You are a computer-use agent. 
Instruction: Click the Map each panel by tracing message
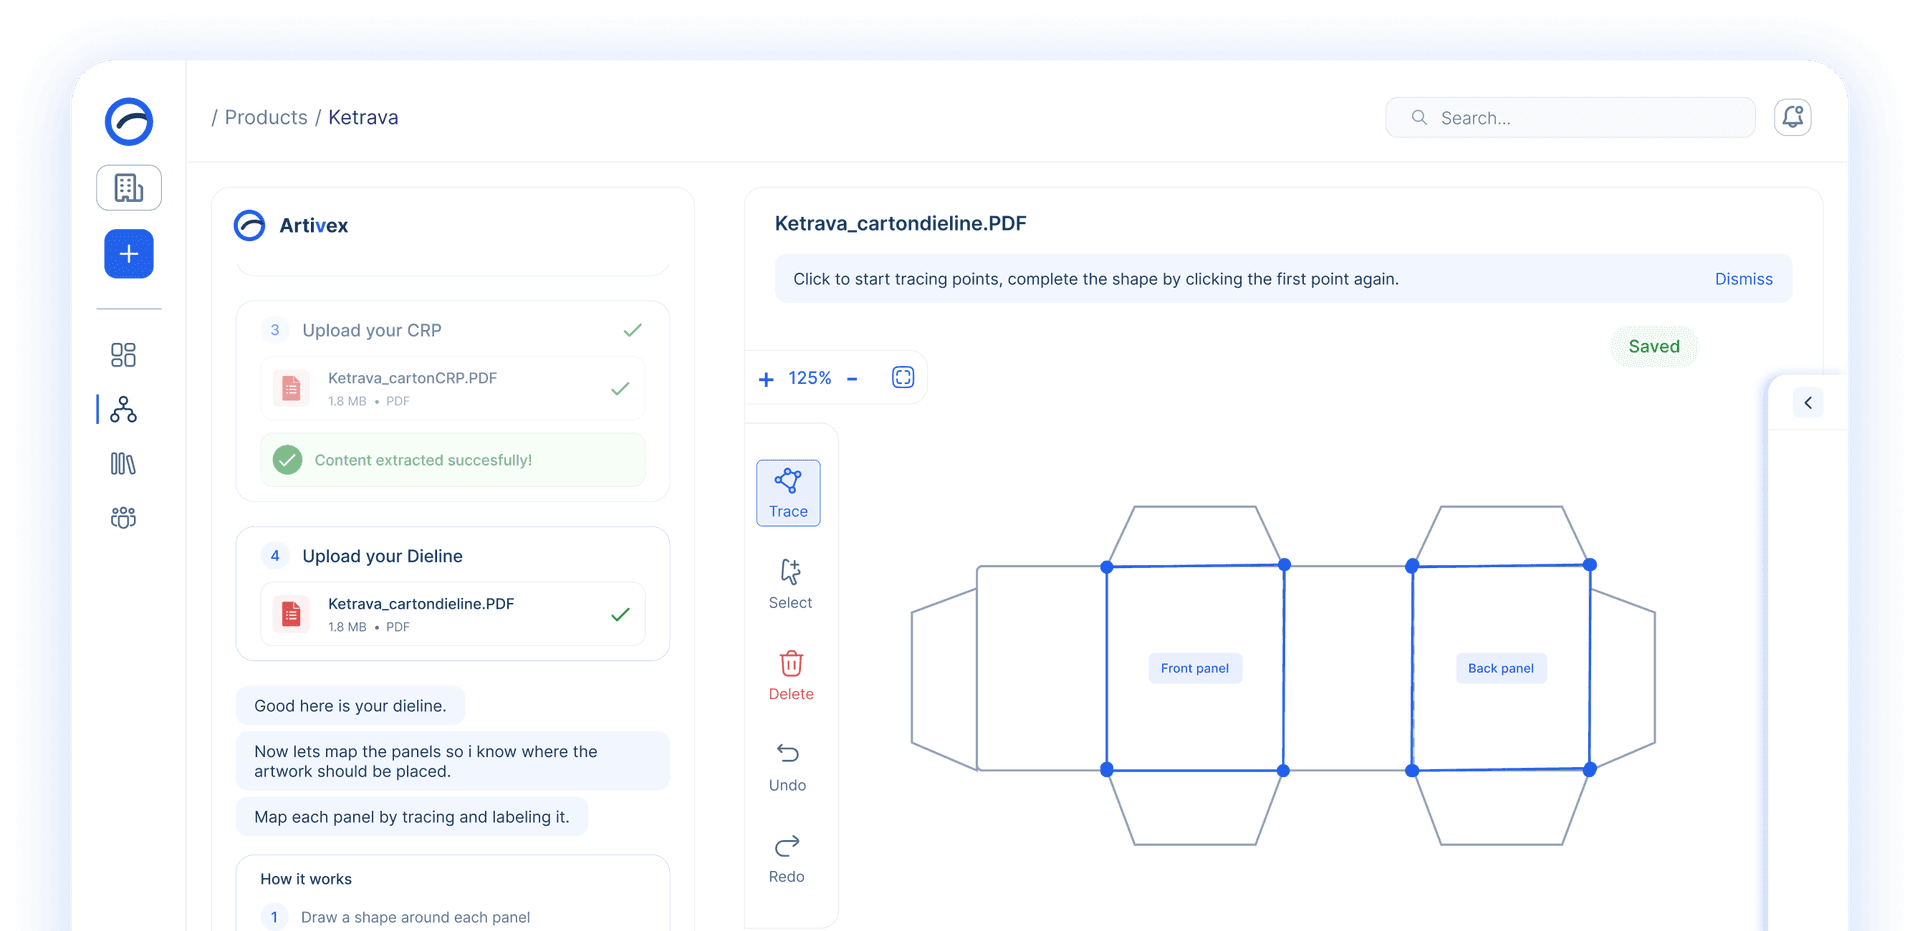click(x=412, y=817)
